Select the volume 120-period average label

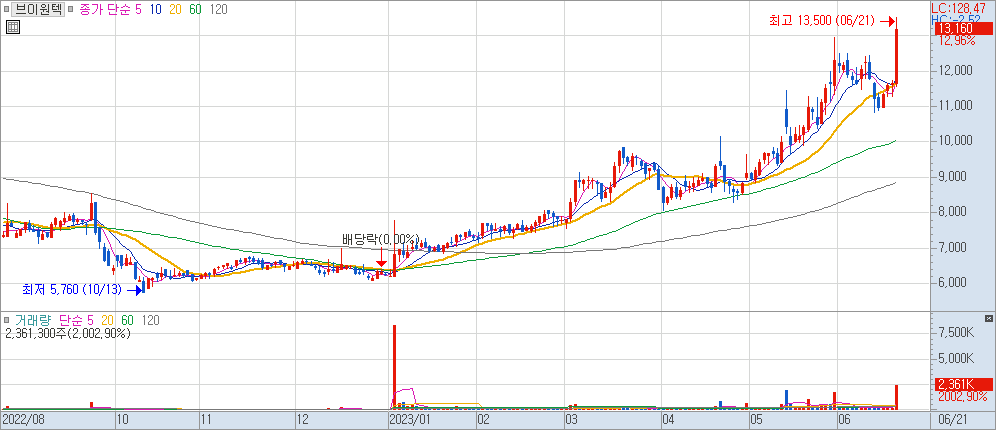(150, 321)
